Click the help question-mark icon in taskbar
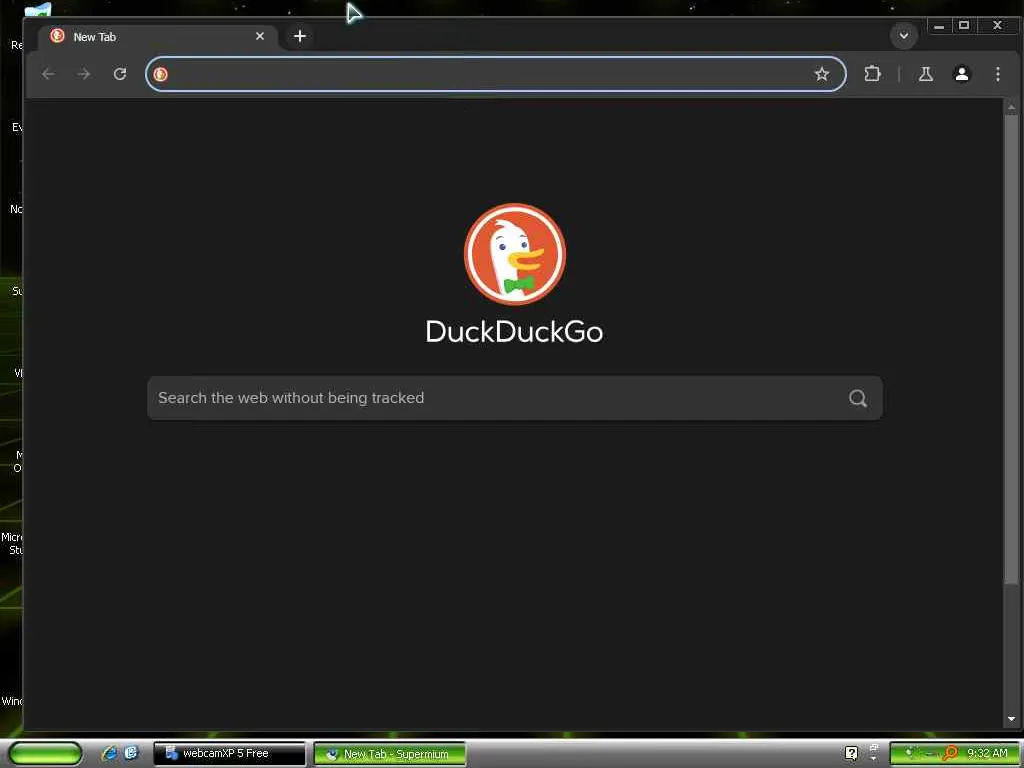Image resolution: width=1024 pixels, height=768 pixels. click(x=851, y=753)
